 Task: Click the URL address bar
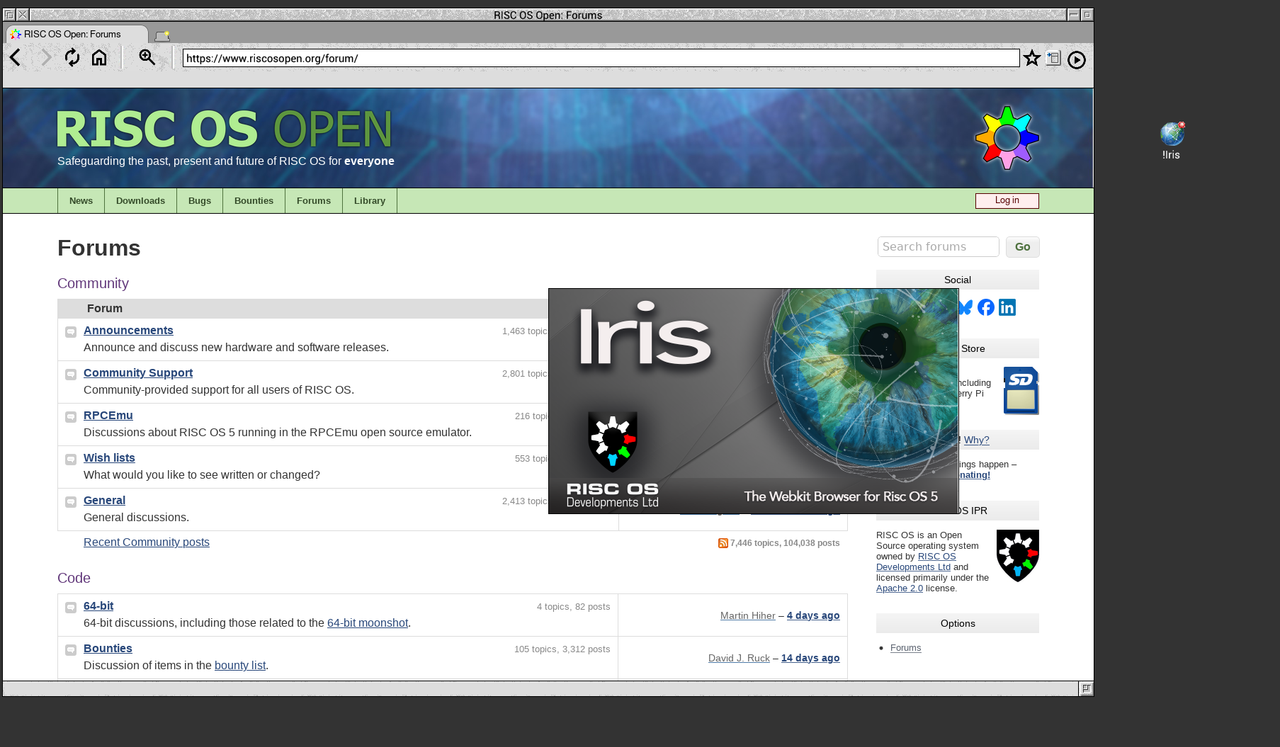601,58
